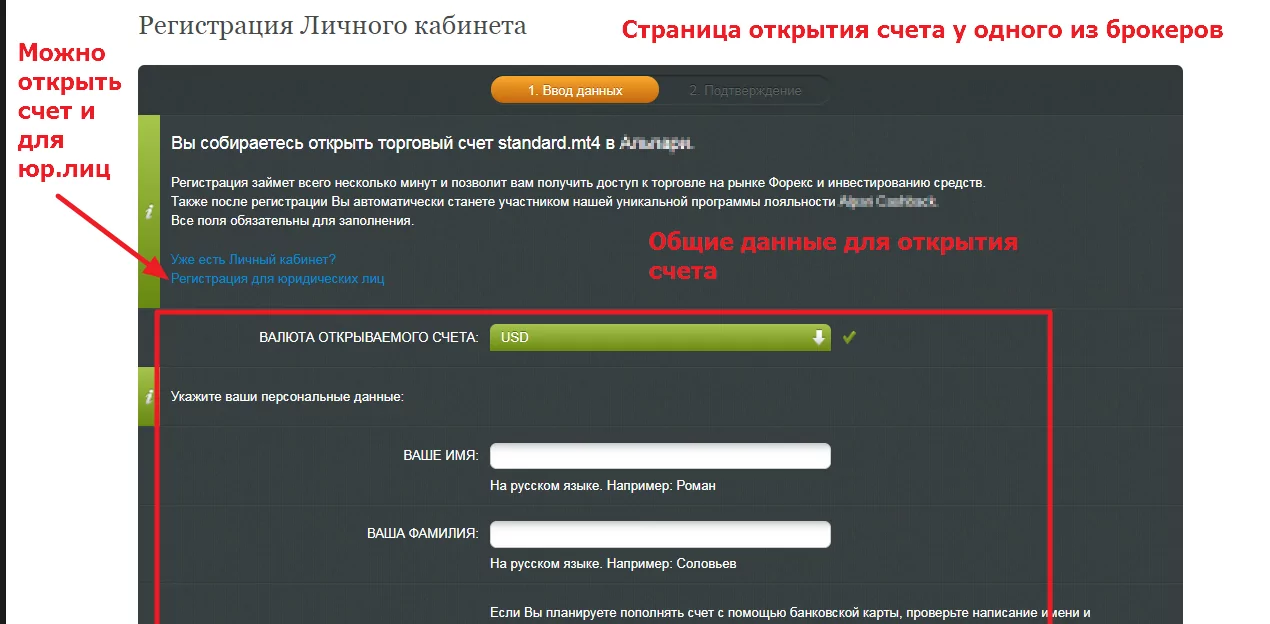Open the account currency USD dropdown

click(x=660, y=338)
